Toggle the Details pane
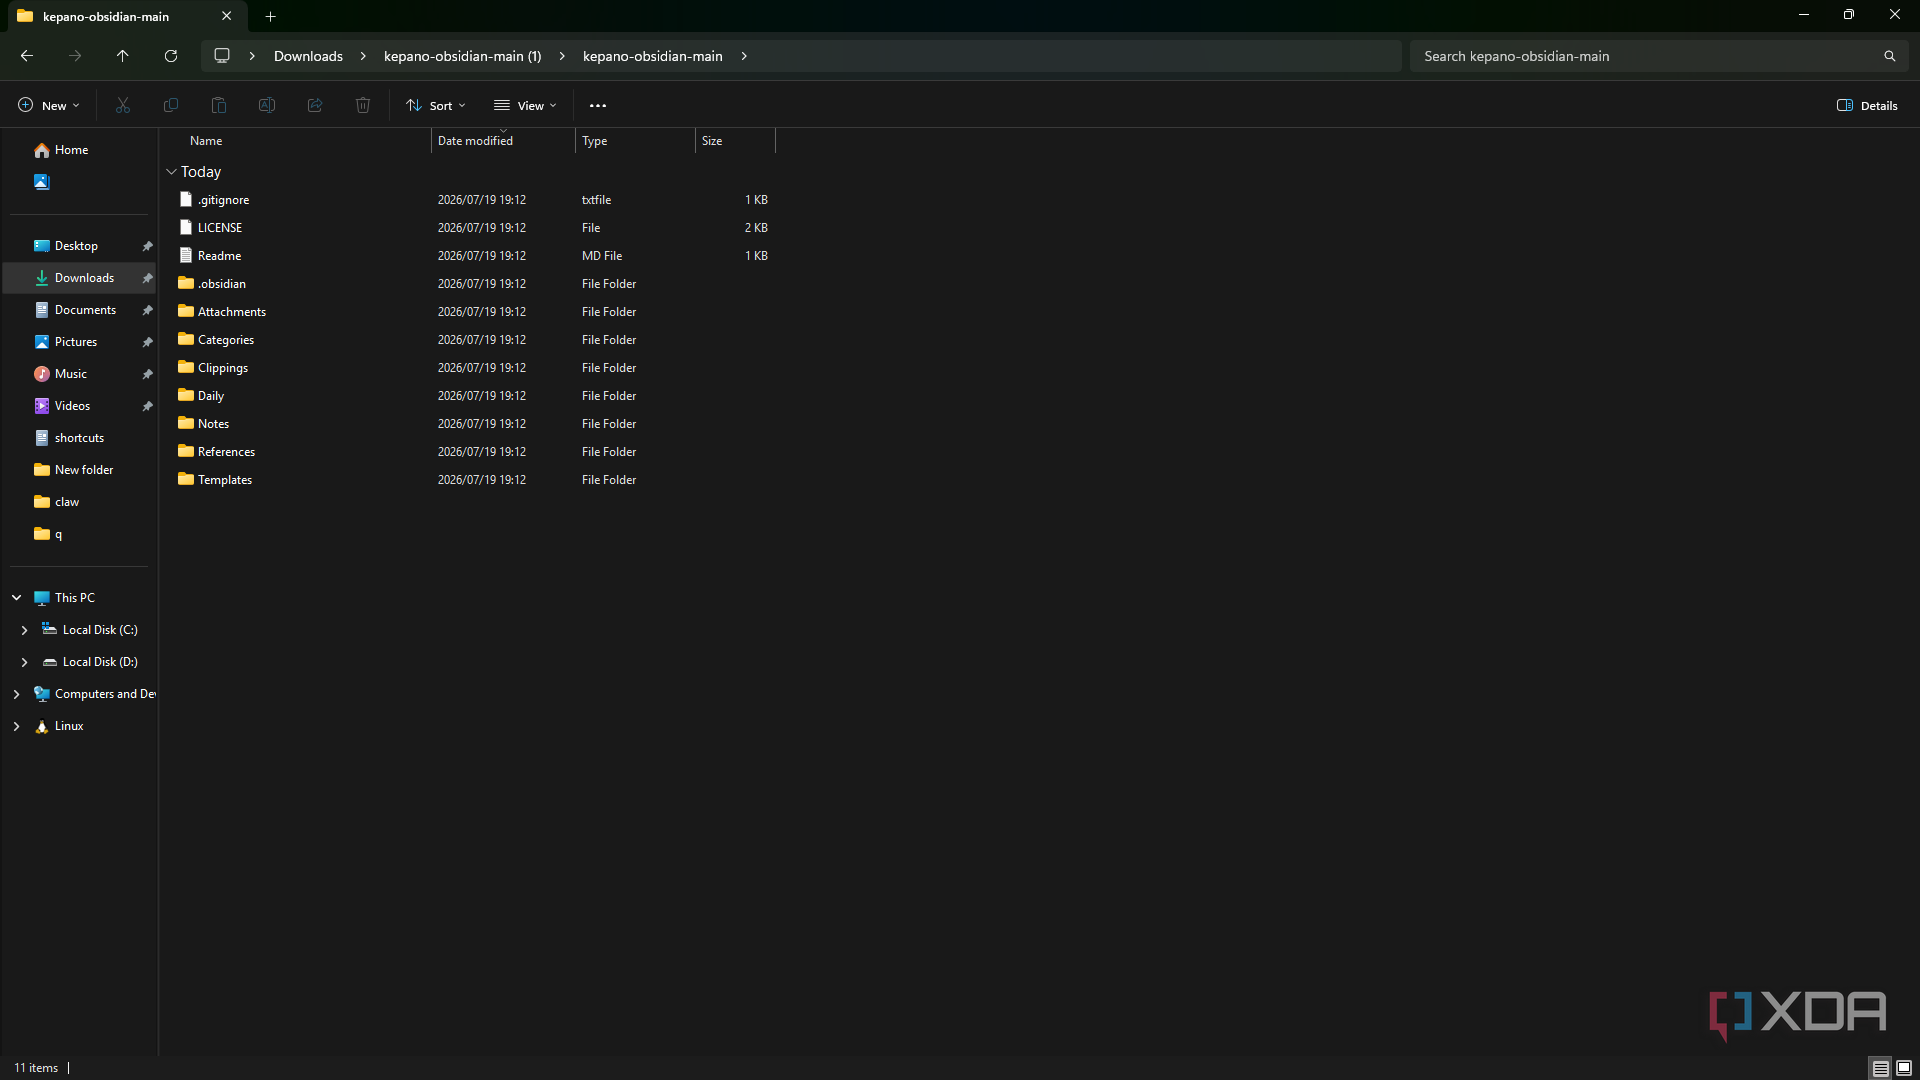 pos(1867,105)
